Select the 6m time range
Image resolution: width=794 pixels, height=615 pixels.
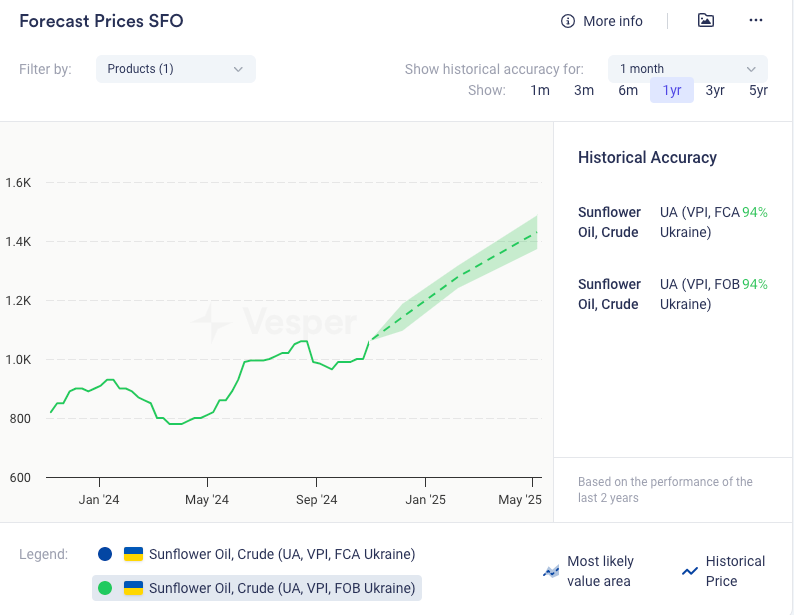(x=628, y=91)
